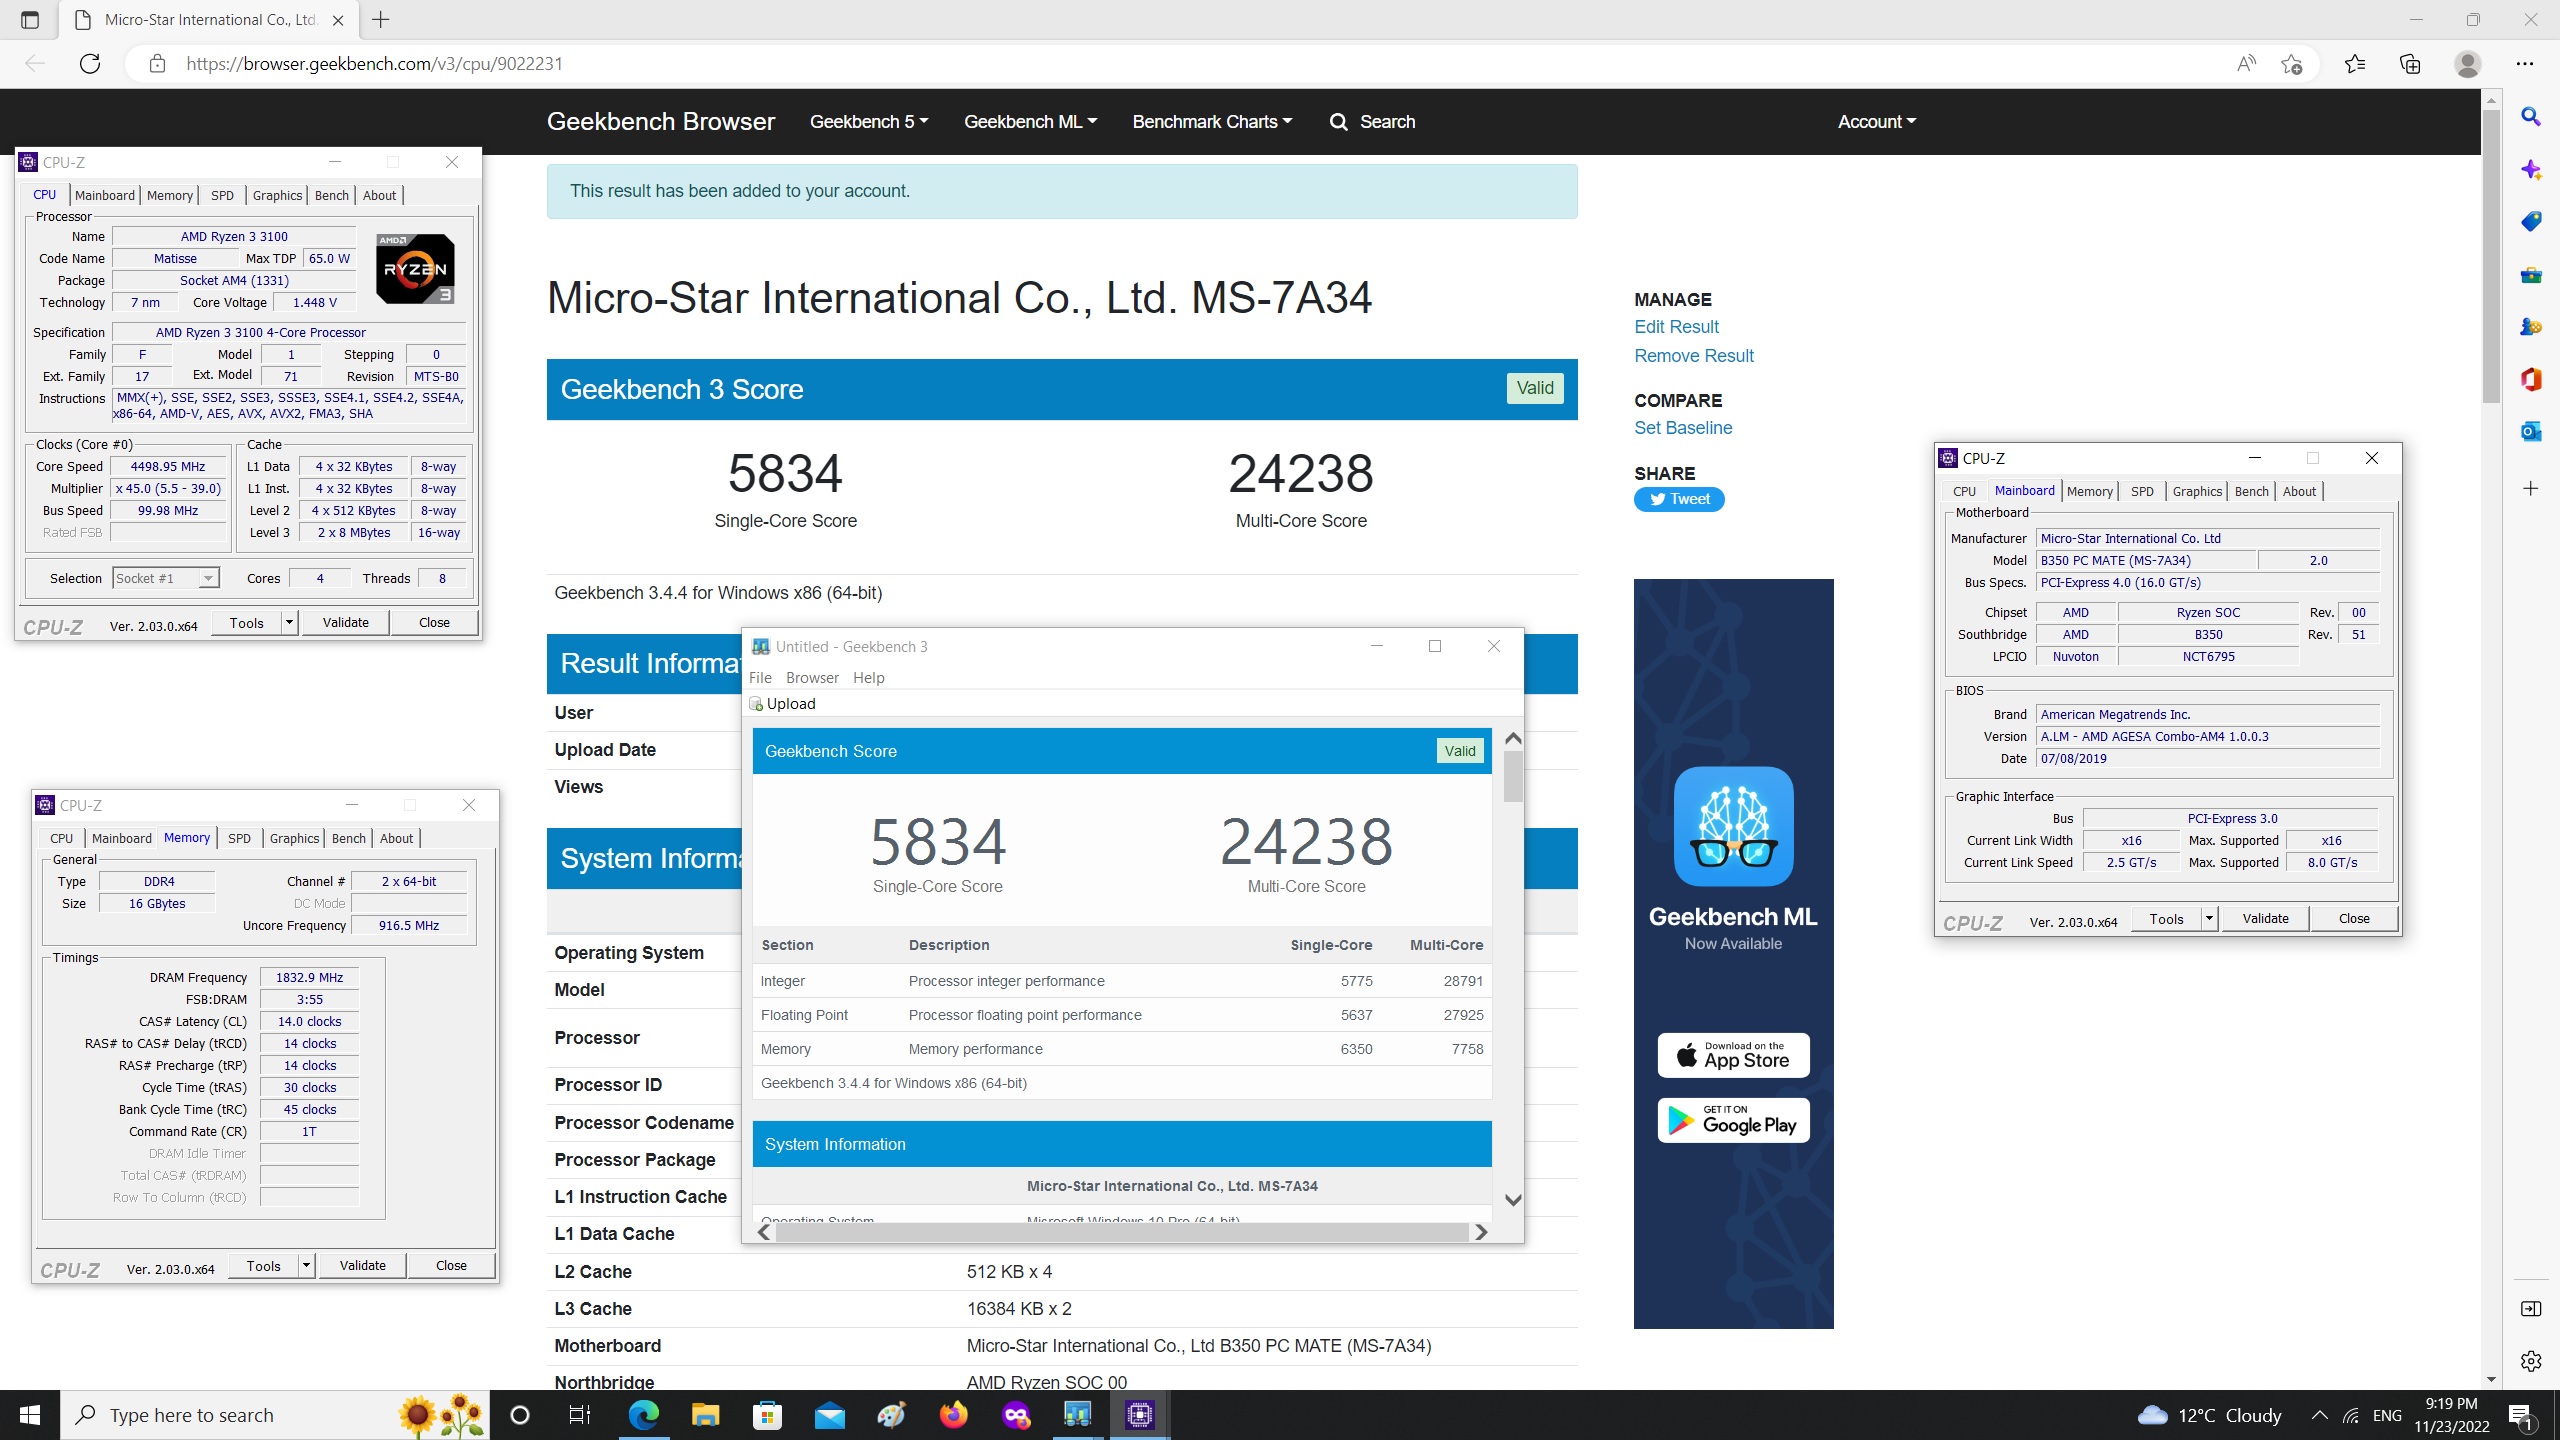Open the Edge sidebar Outlook icon
Screen dimensions: 2560x1440
tap(2531, 432)
